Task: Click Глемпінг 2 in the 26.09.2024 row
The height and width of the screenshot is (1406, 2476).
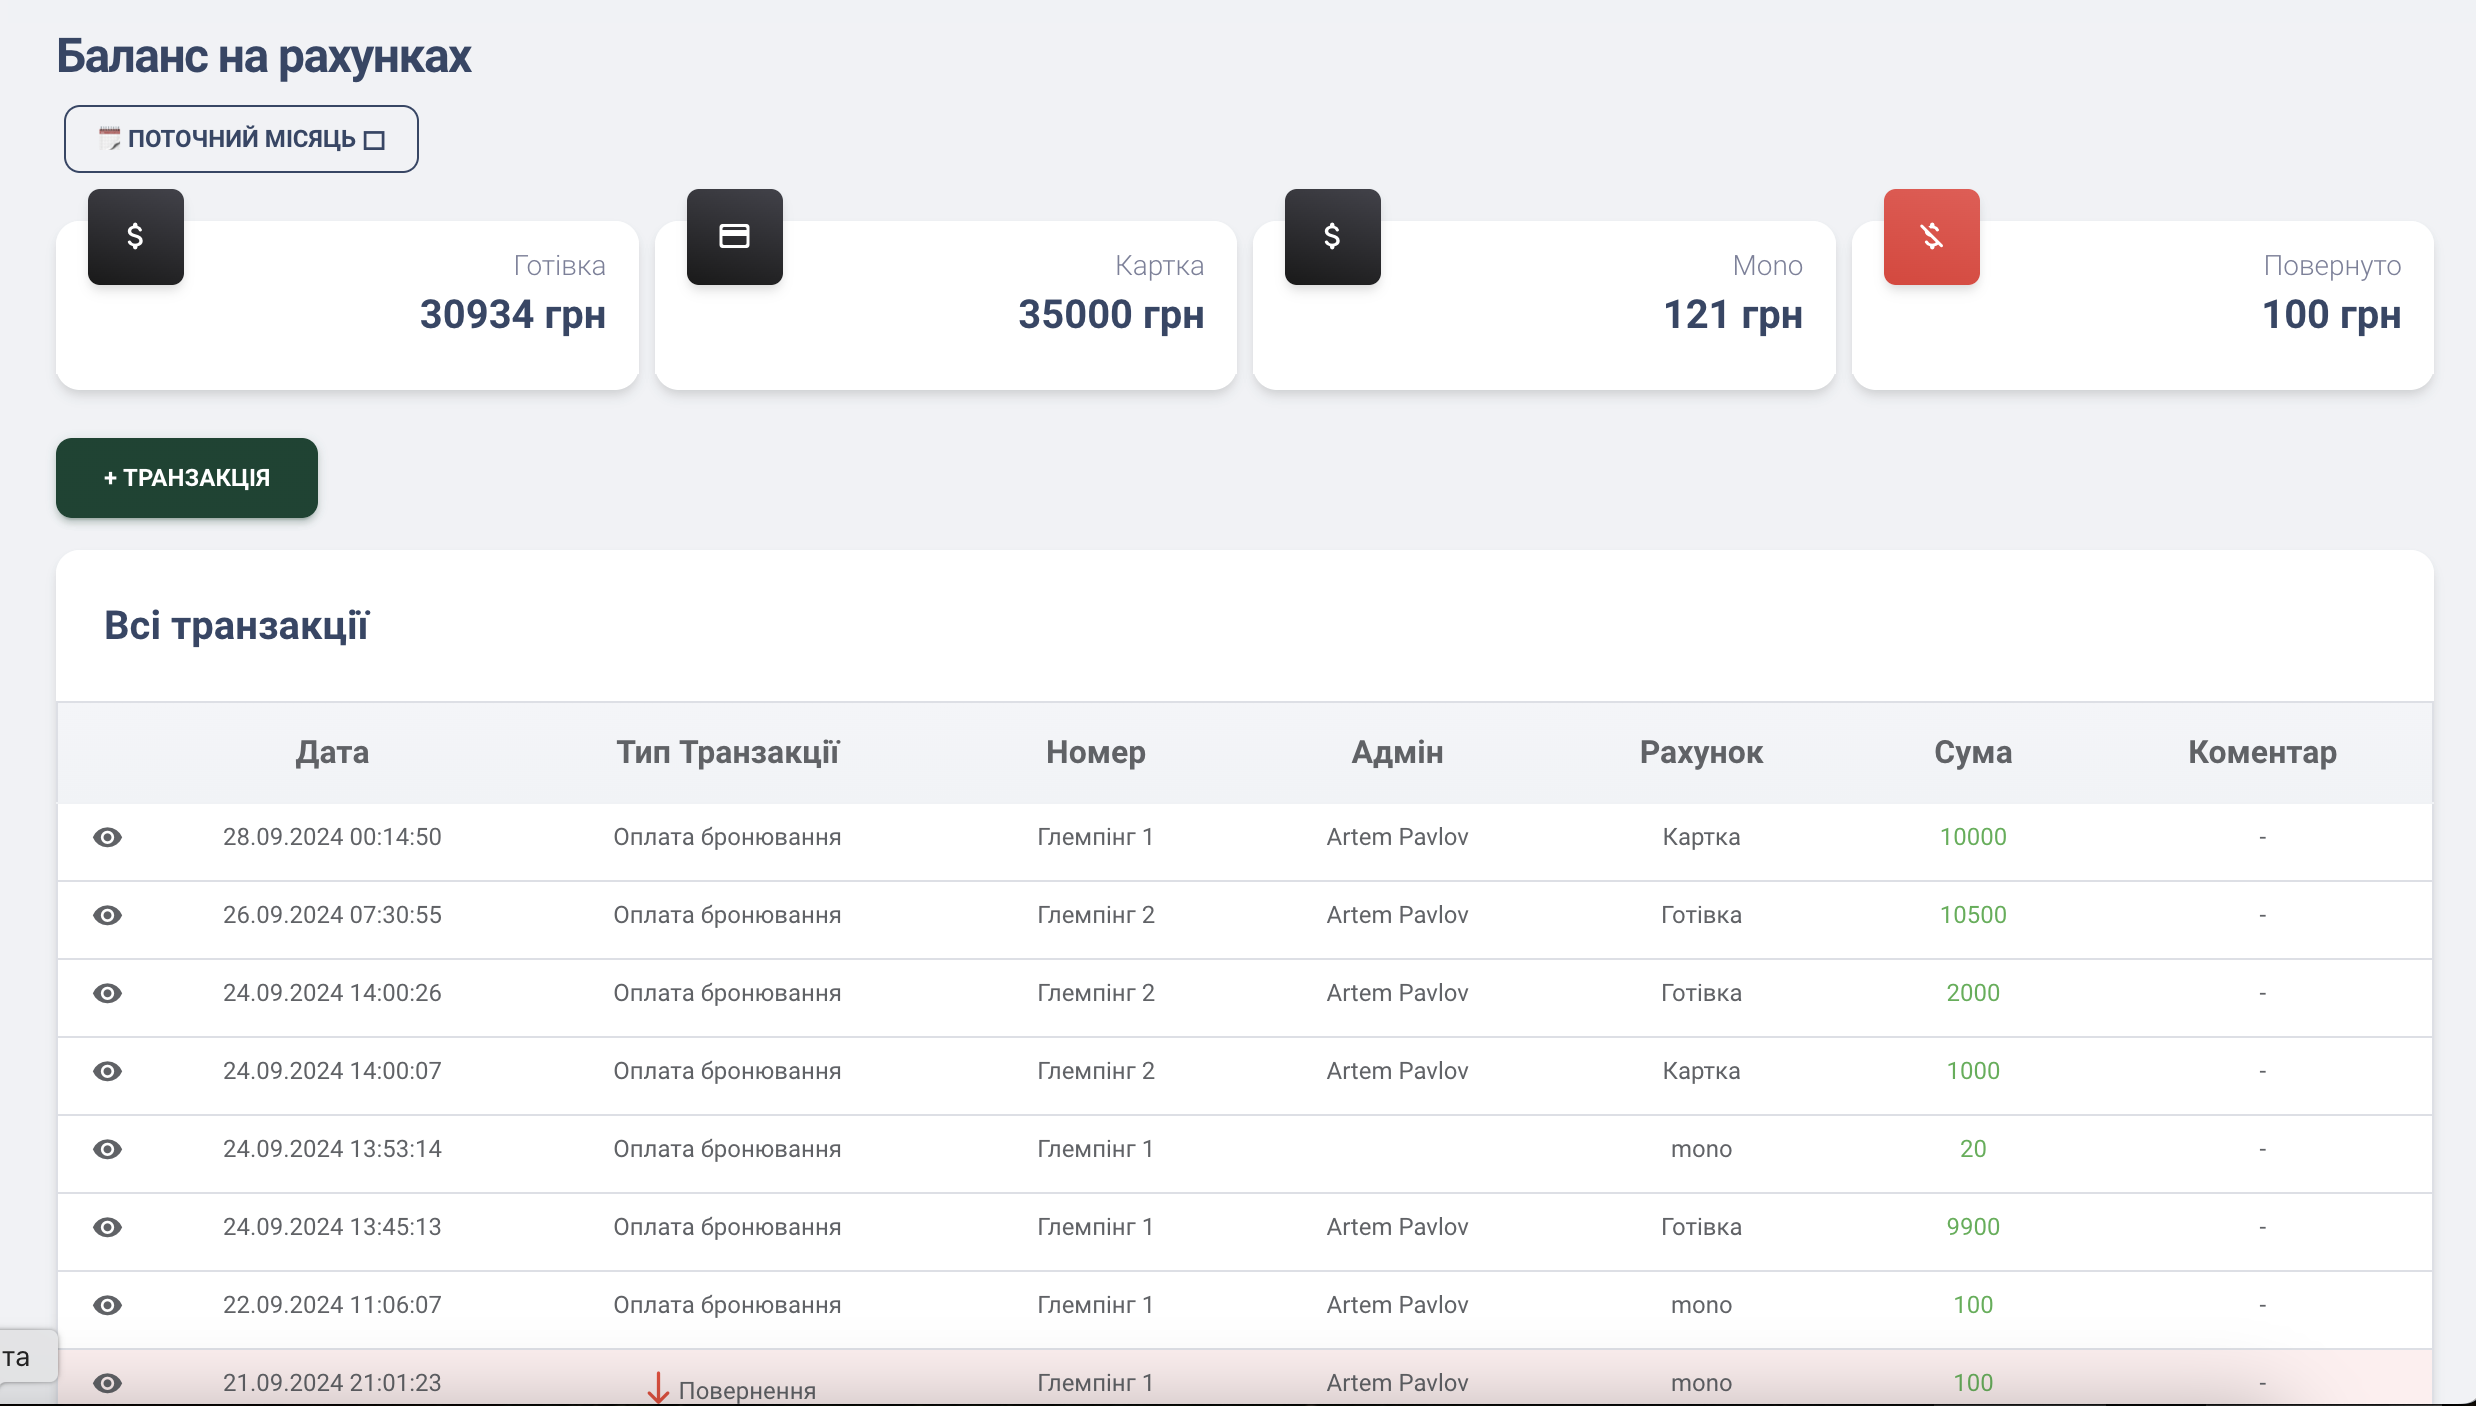Action: point(1096,915)
